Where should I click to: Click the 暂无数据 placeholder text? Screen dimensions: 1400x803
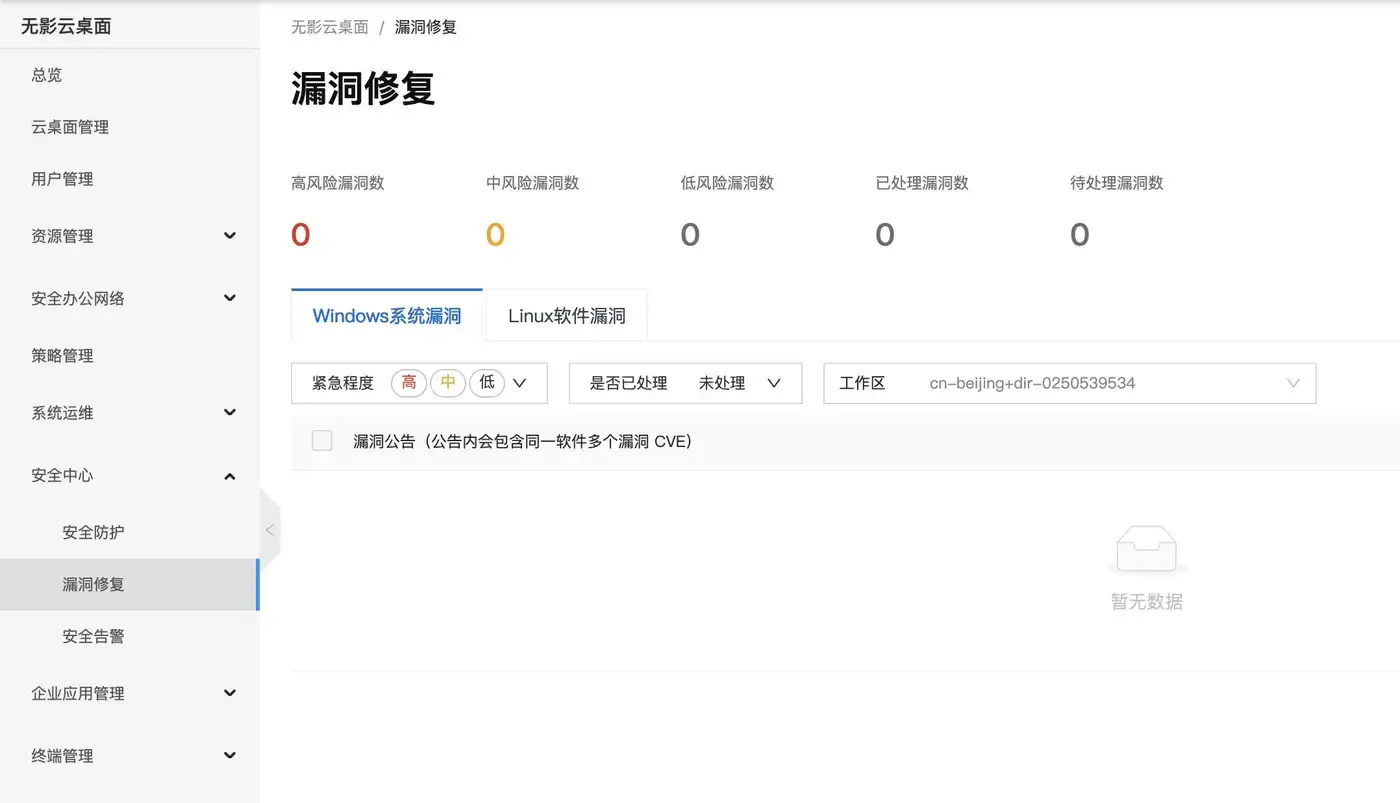click(x=1147, y=602)
